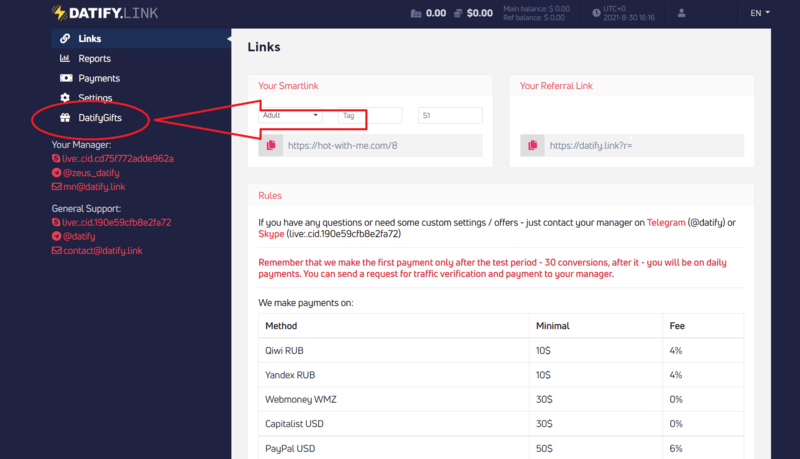800x459 pixels.
Task: Click the Telegram icon beside @datify
Action: click(x=57, y=237)
